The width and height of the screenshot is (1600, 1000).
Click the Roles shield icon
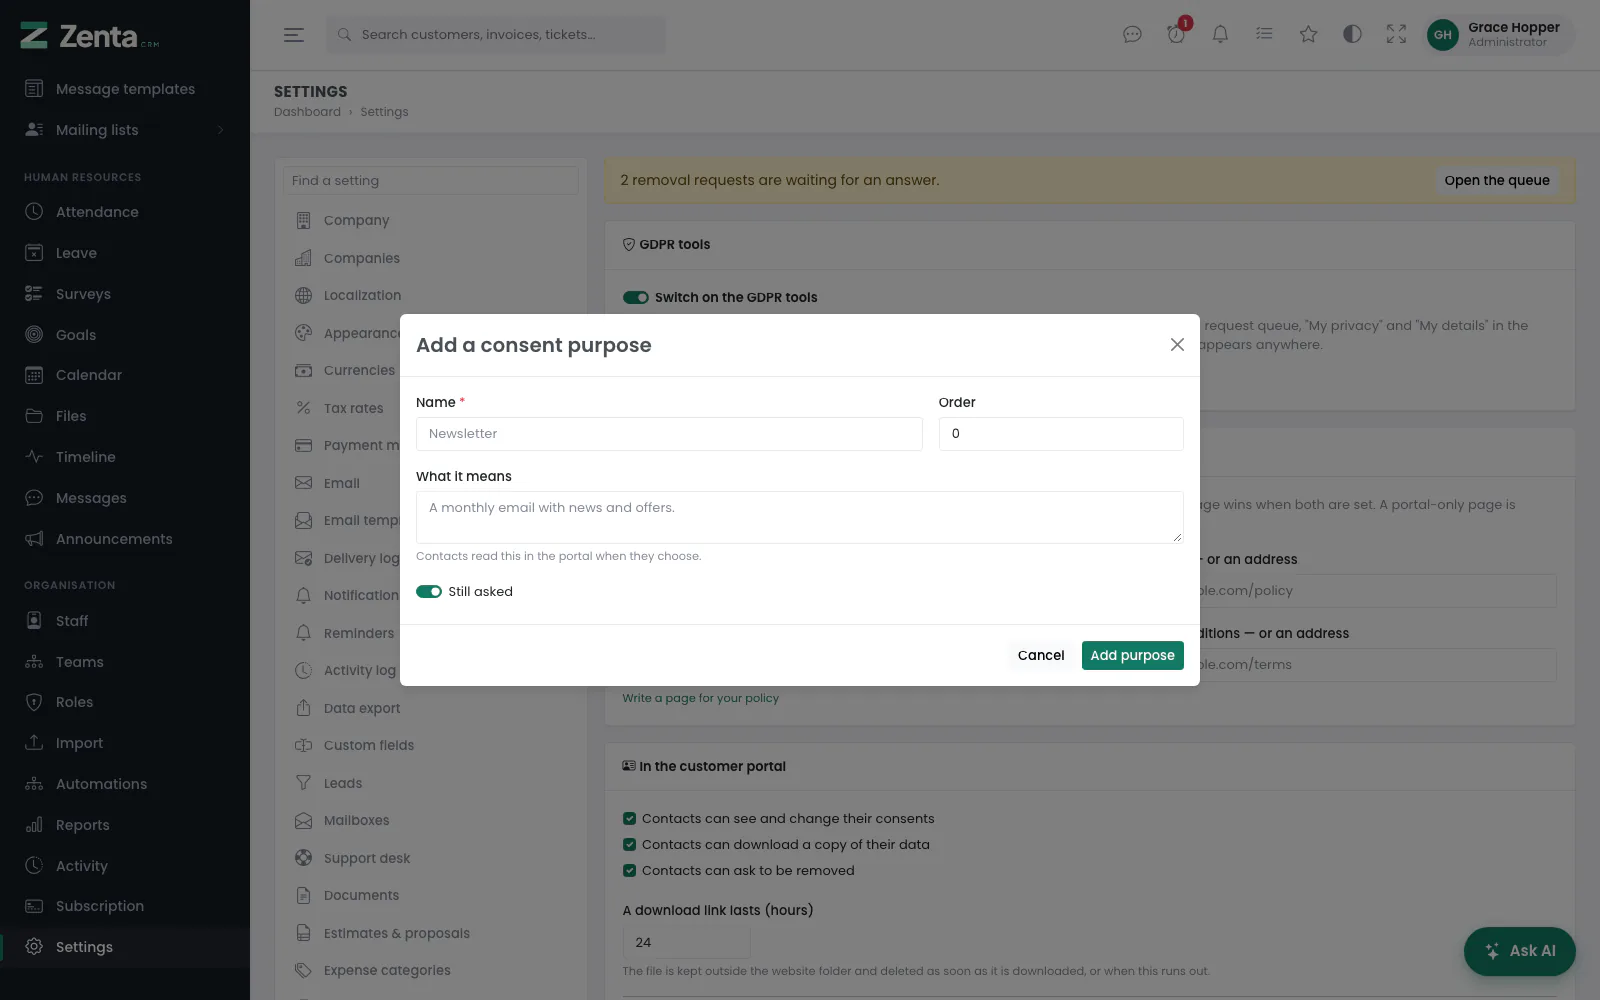pyautogui.click(x=34, y=702)
